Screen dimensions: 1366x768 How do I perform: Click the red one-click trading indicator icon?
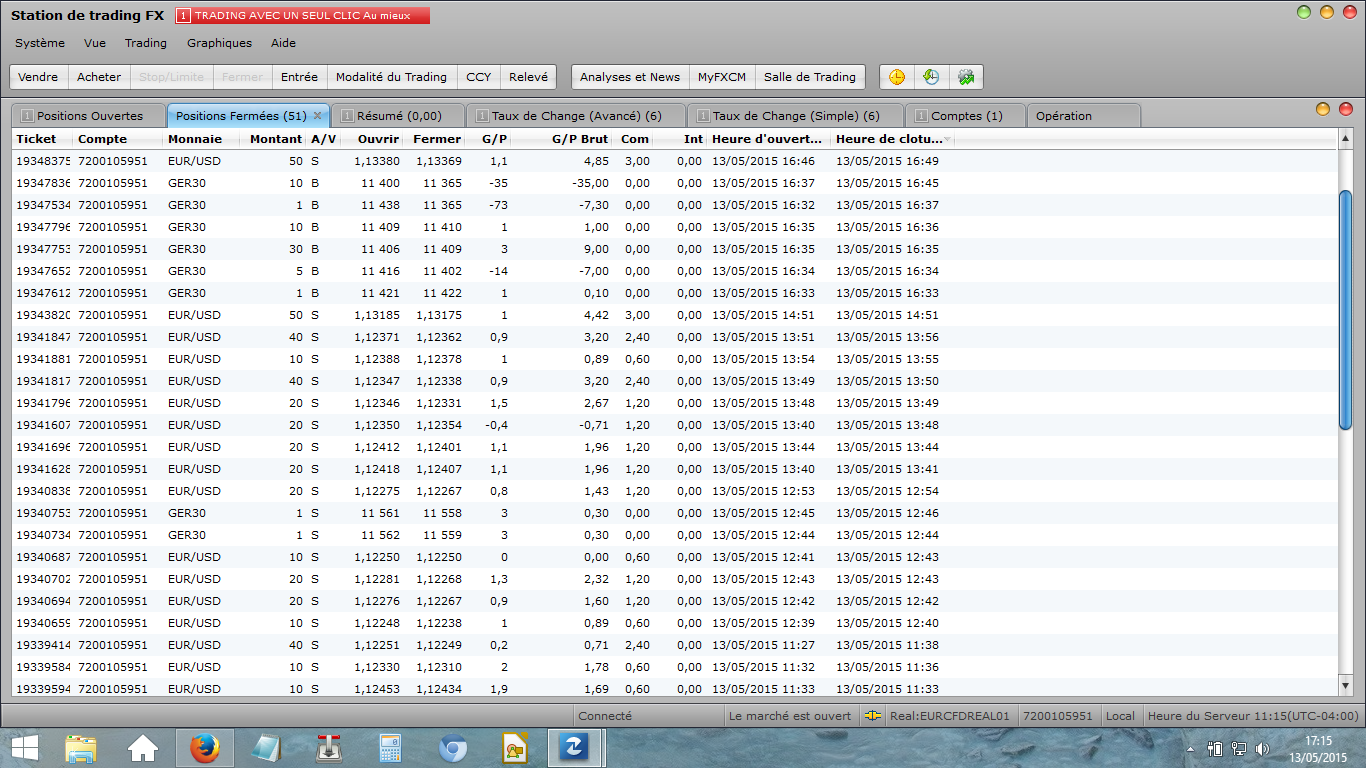pyautogui.click(x=183, y=16)
